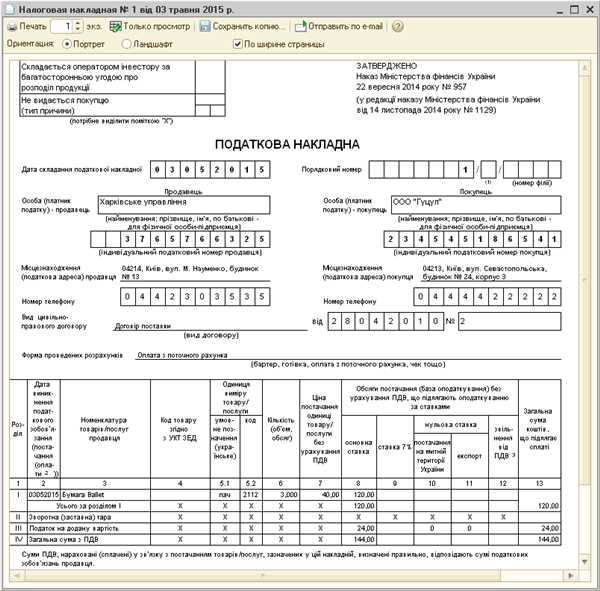Click the Только просмотр button label
600x591 pixels.
(157, 26)
